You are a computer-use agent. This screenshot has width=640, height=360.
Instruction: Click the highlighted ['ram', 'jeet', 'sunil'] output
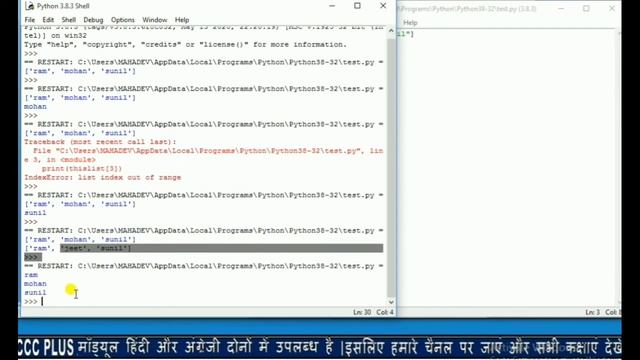[78, 248]
